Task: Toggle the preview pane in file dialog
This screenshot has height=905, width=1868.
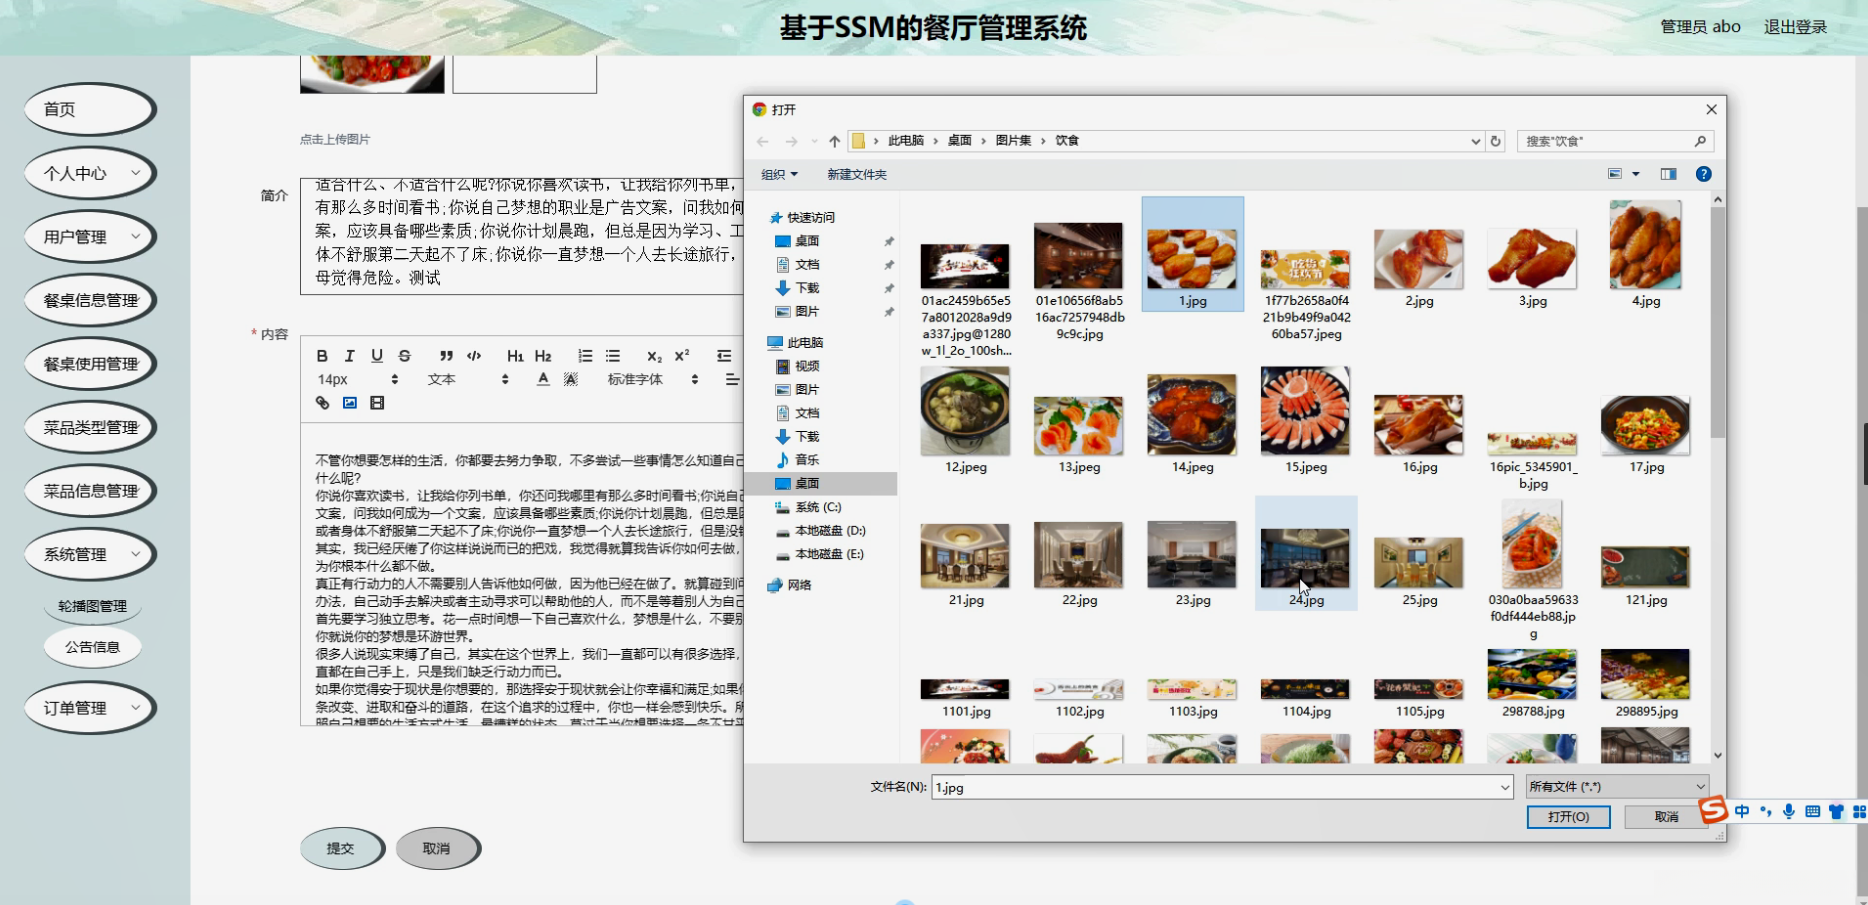Action: [1668, 174]
